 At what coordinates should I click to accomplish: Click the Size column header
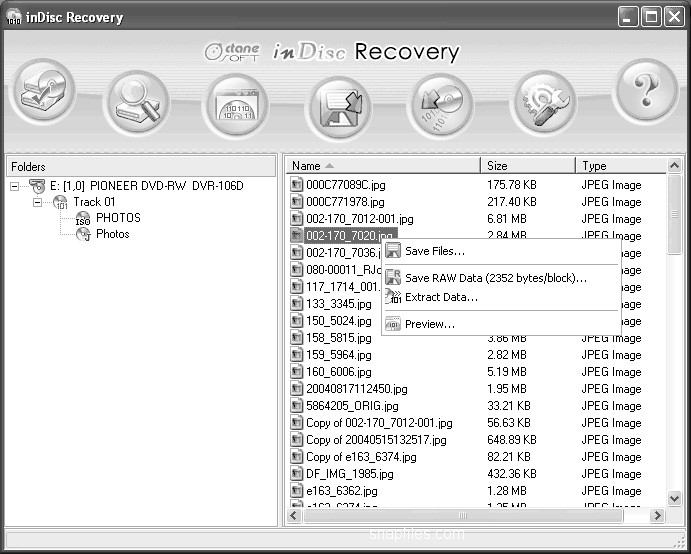point(527,166)
